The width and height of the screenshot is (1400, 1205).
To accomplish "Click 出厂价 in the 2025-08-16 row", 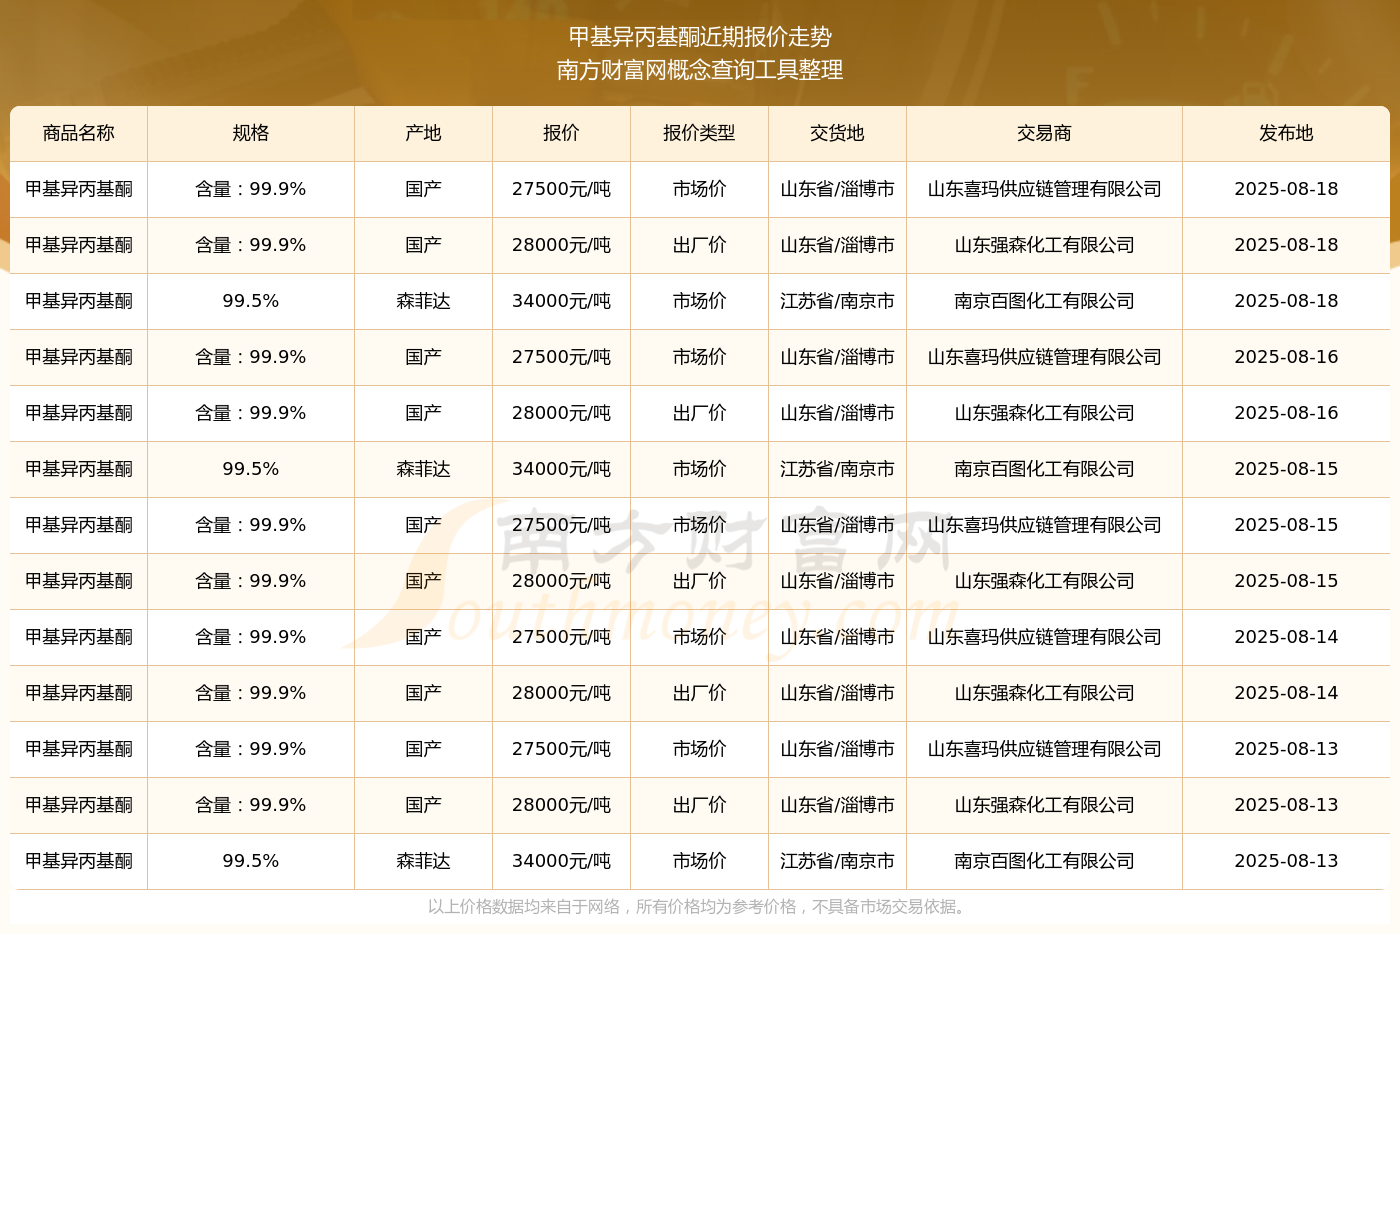I will tap(699, 413).
